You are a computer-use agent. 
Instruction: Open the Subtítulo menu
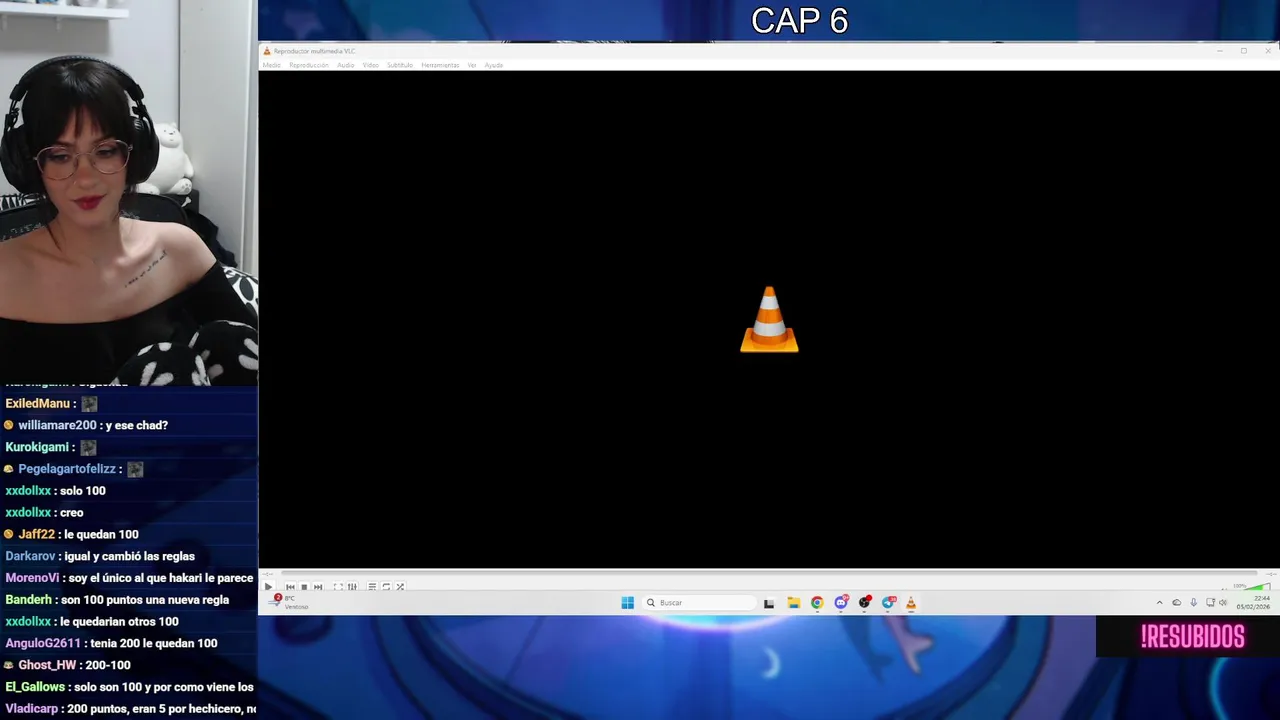[x=400, y=65]
